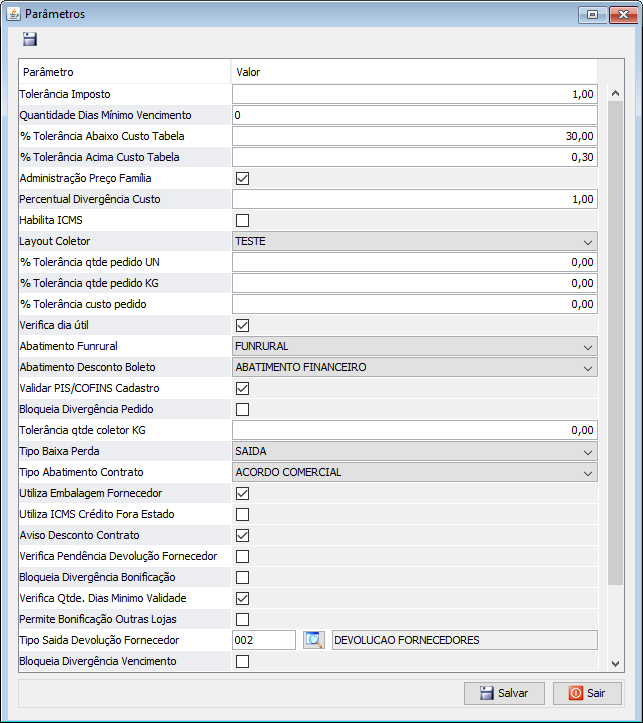Click the vertical scrollbar thumb
Image resolution: width=643 pixels, height=723 pixels.
pos(615,343)
